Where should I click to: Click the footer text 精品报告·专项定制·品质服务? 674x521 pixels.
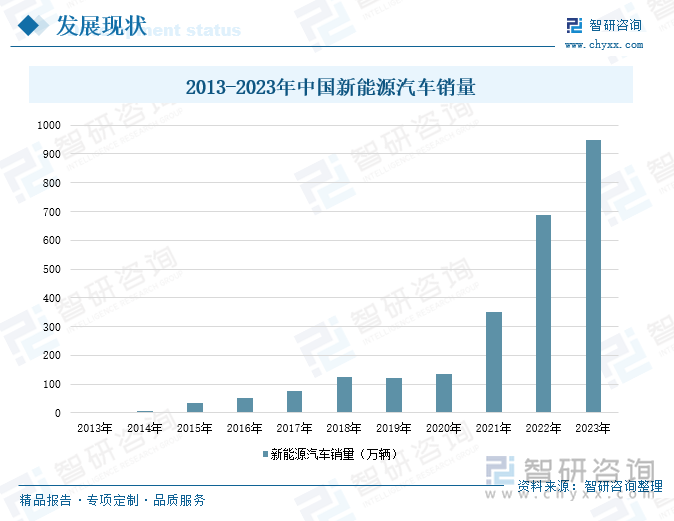(112, 500)
